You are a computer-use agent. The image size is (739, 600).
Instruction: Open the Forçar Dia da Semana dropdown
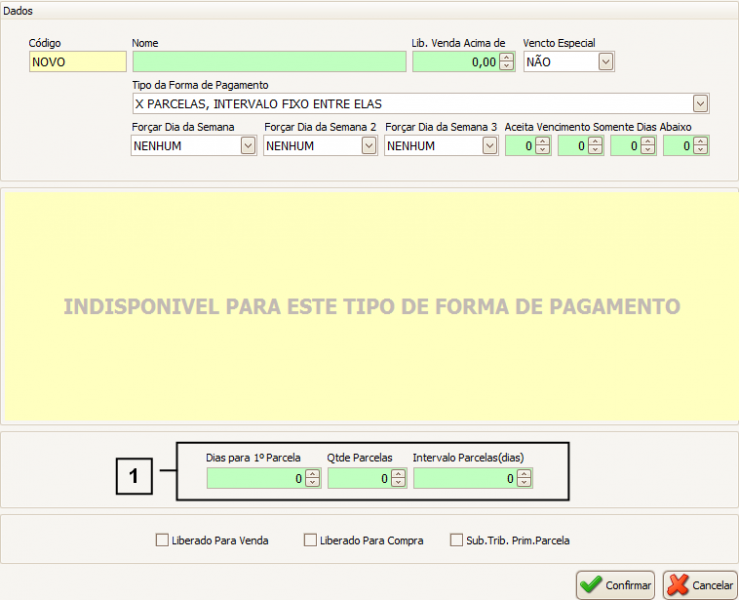[248, 146]
